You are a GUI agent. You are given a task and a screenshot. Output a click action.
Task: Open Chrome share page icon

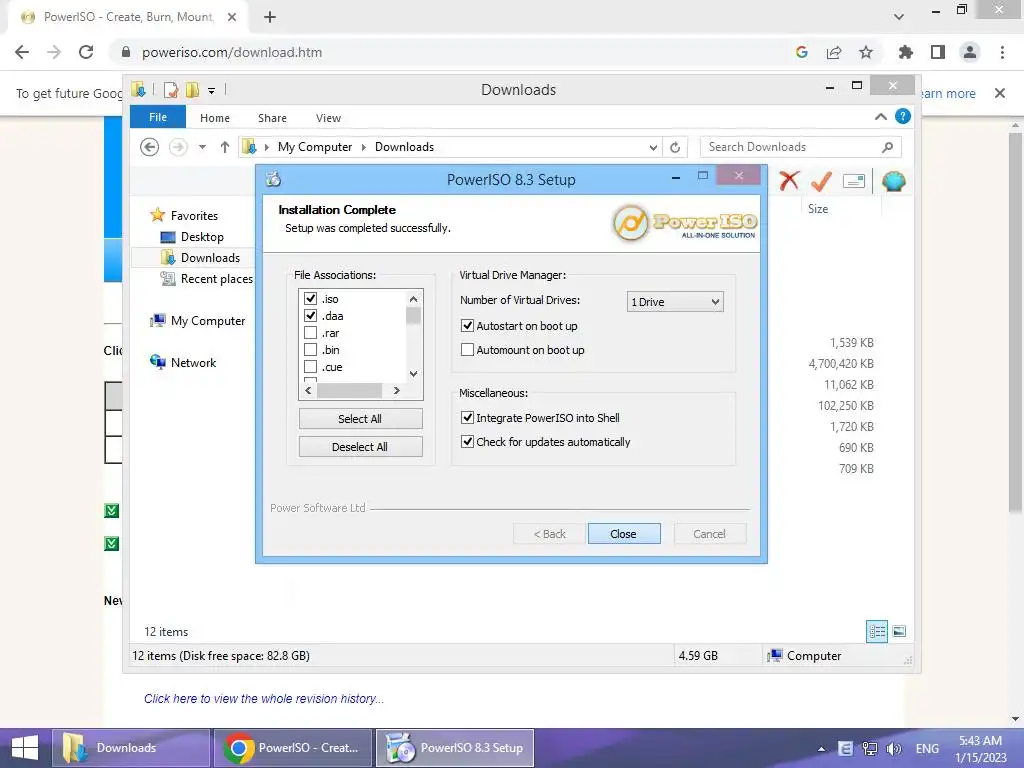[x=834, y=52]
